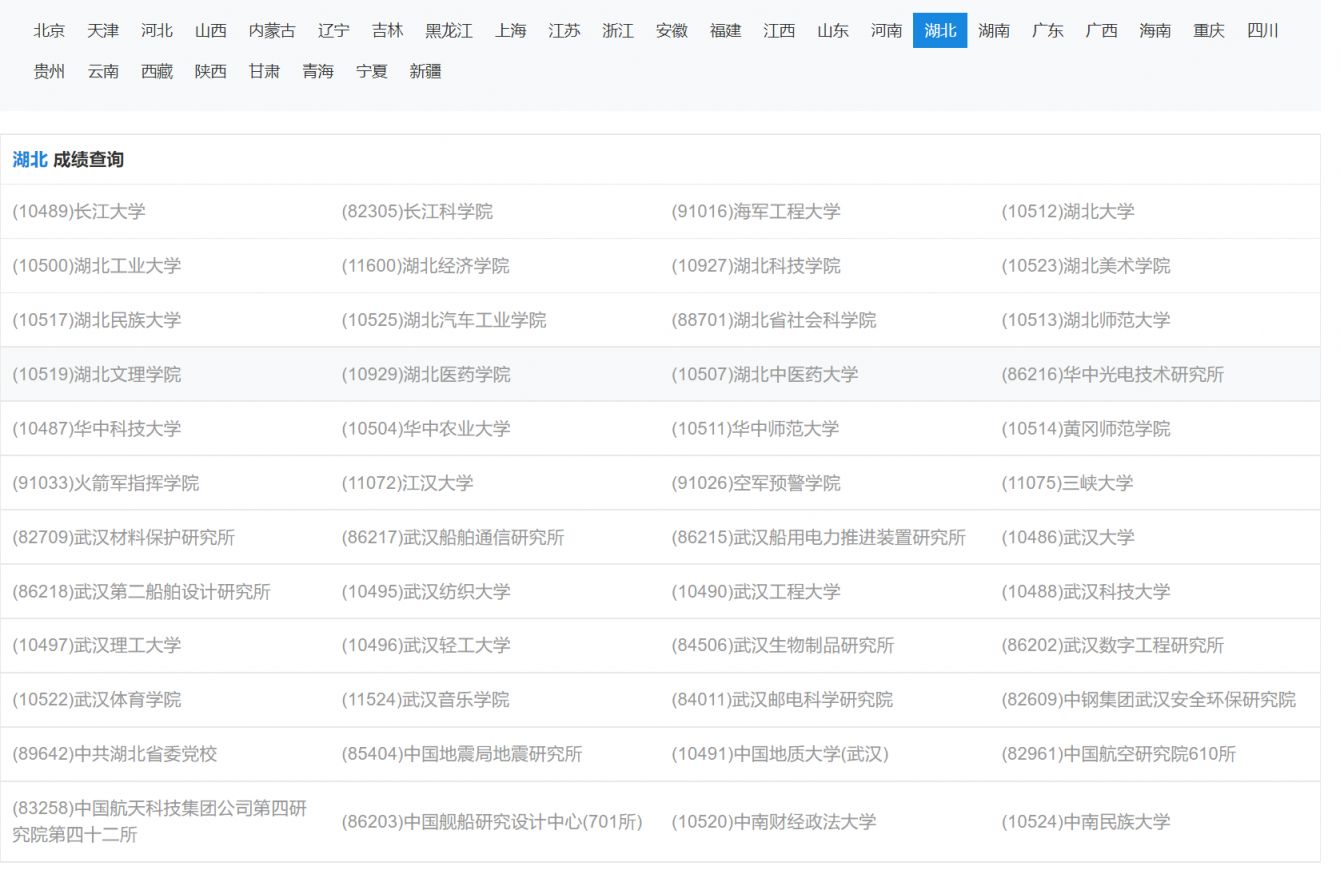Open (10524)中南民族大学 link
This screenshot has height=870, width=1340.
(1086, 822)
